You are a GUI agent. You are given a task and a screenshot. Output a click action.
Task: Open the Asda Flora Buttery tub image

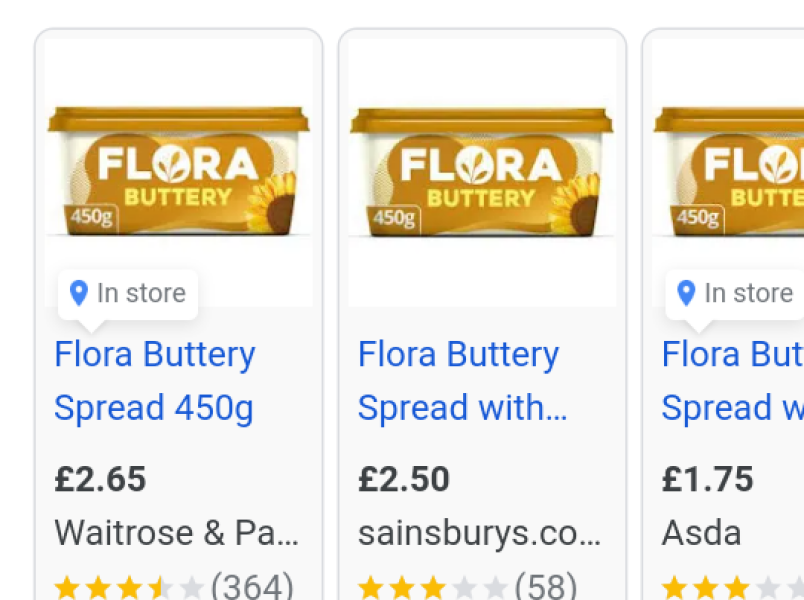click(729, 172)
